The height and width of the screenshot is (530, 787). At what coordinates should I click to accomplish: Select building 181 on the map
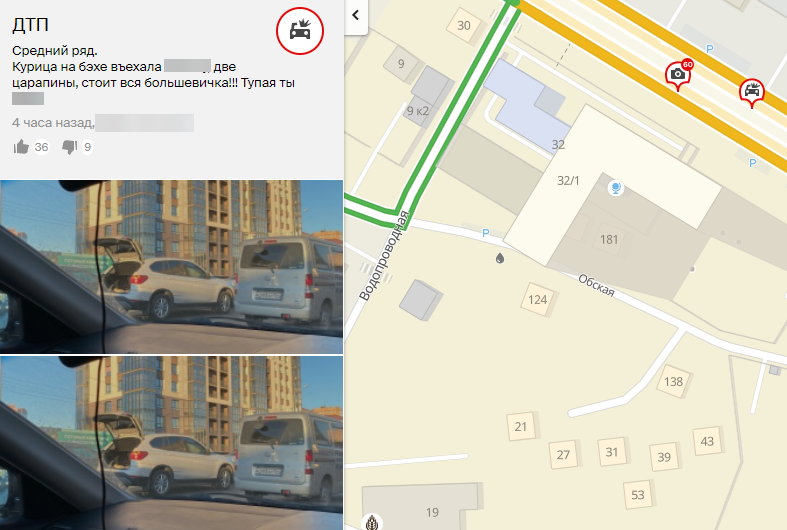coord(609,239)
